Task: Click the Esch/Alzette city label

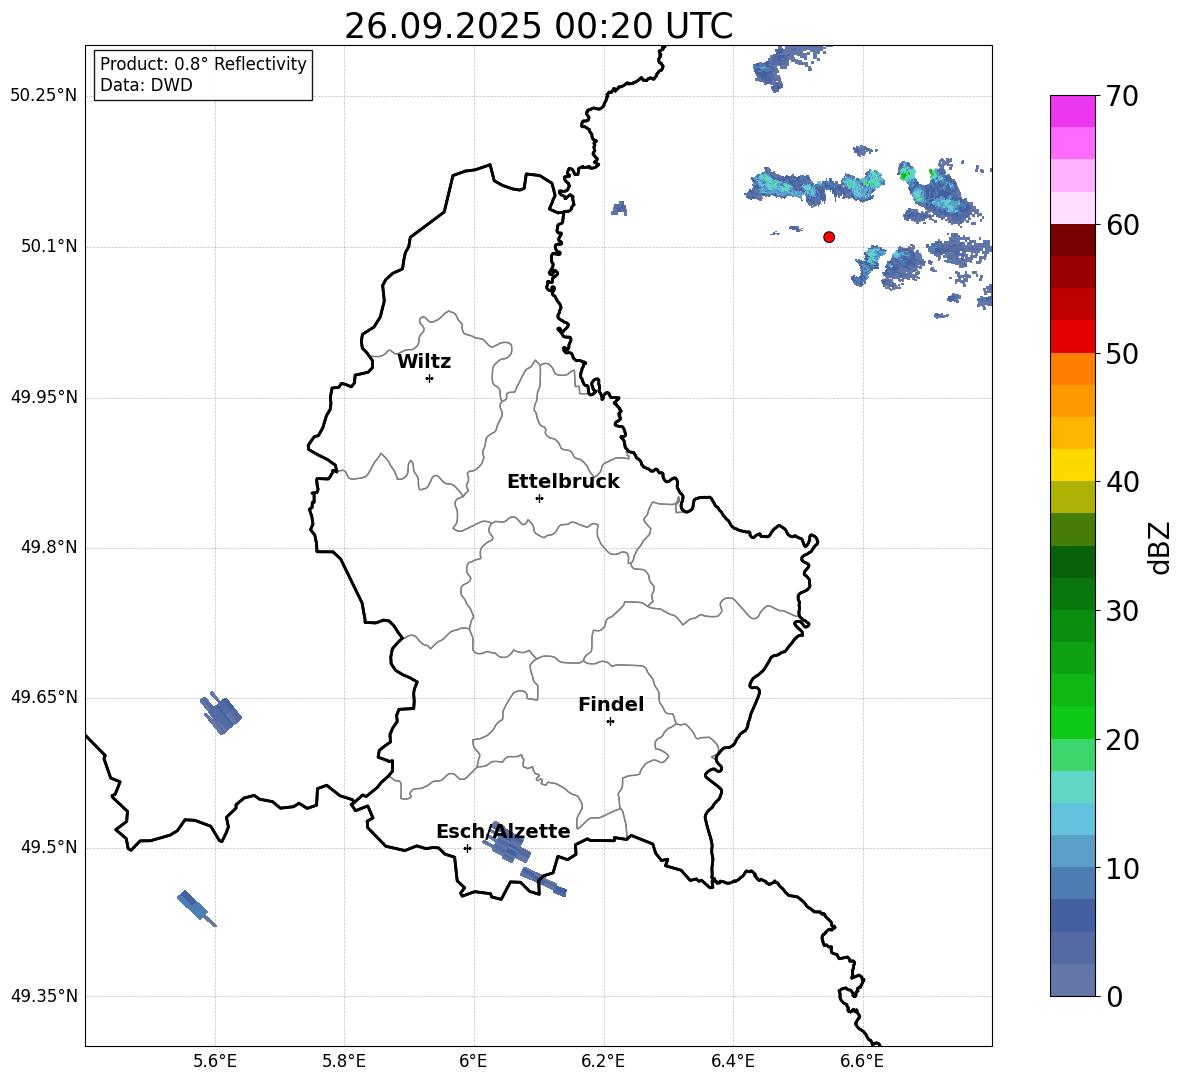Action: click(503, 831)
